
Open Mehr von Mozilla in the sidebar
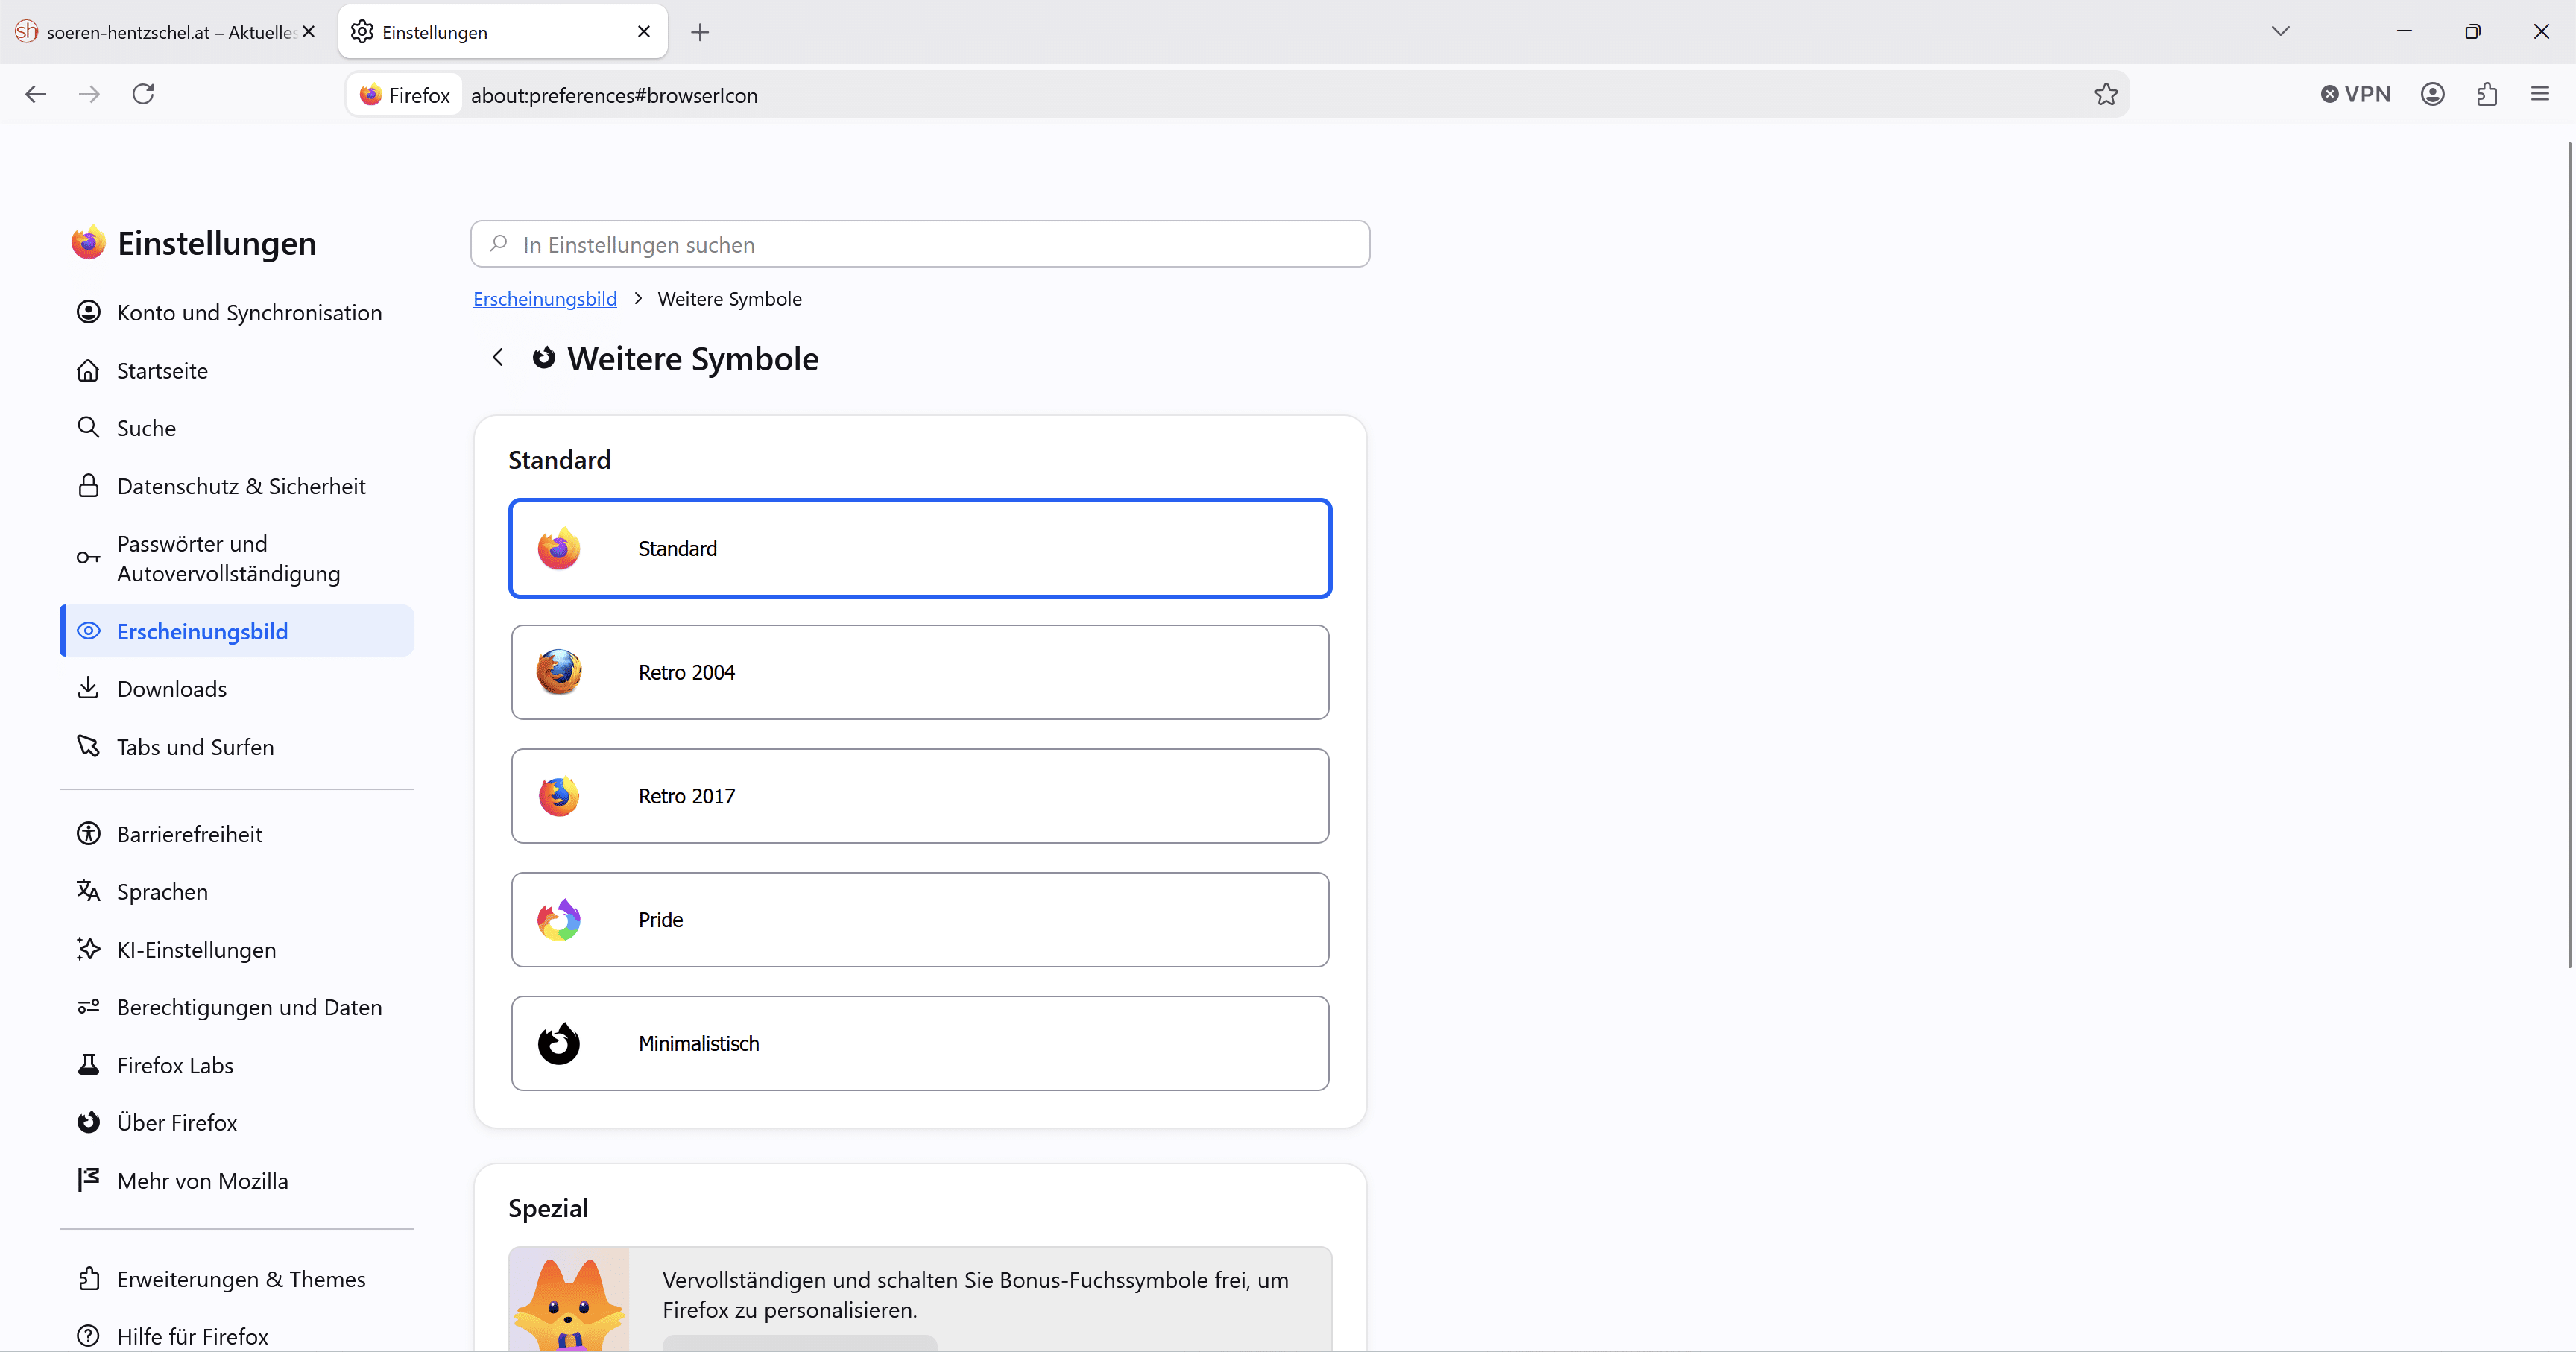[x=237, y=1181]
